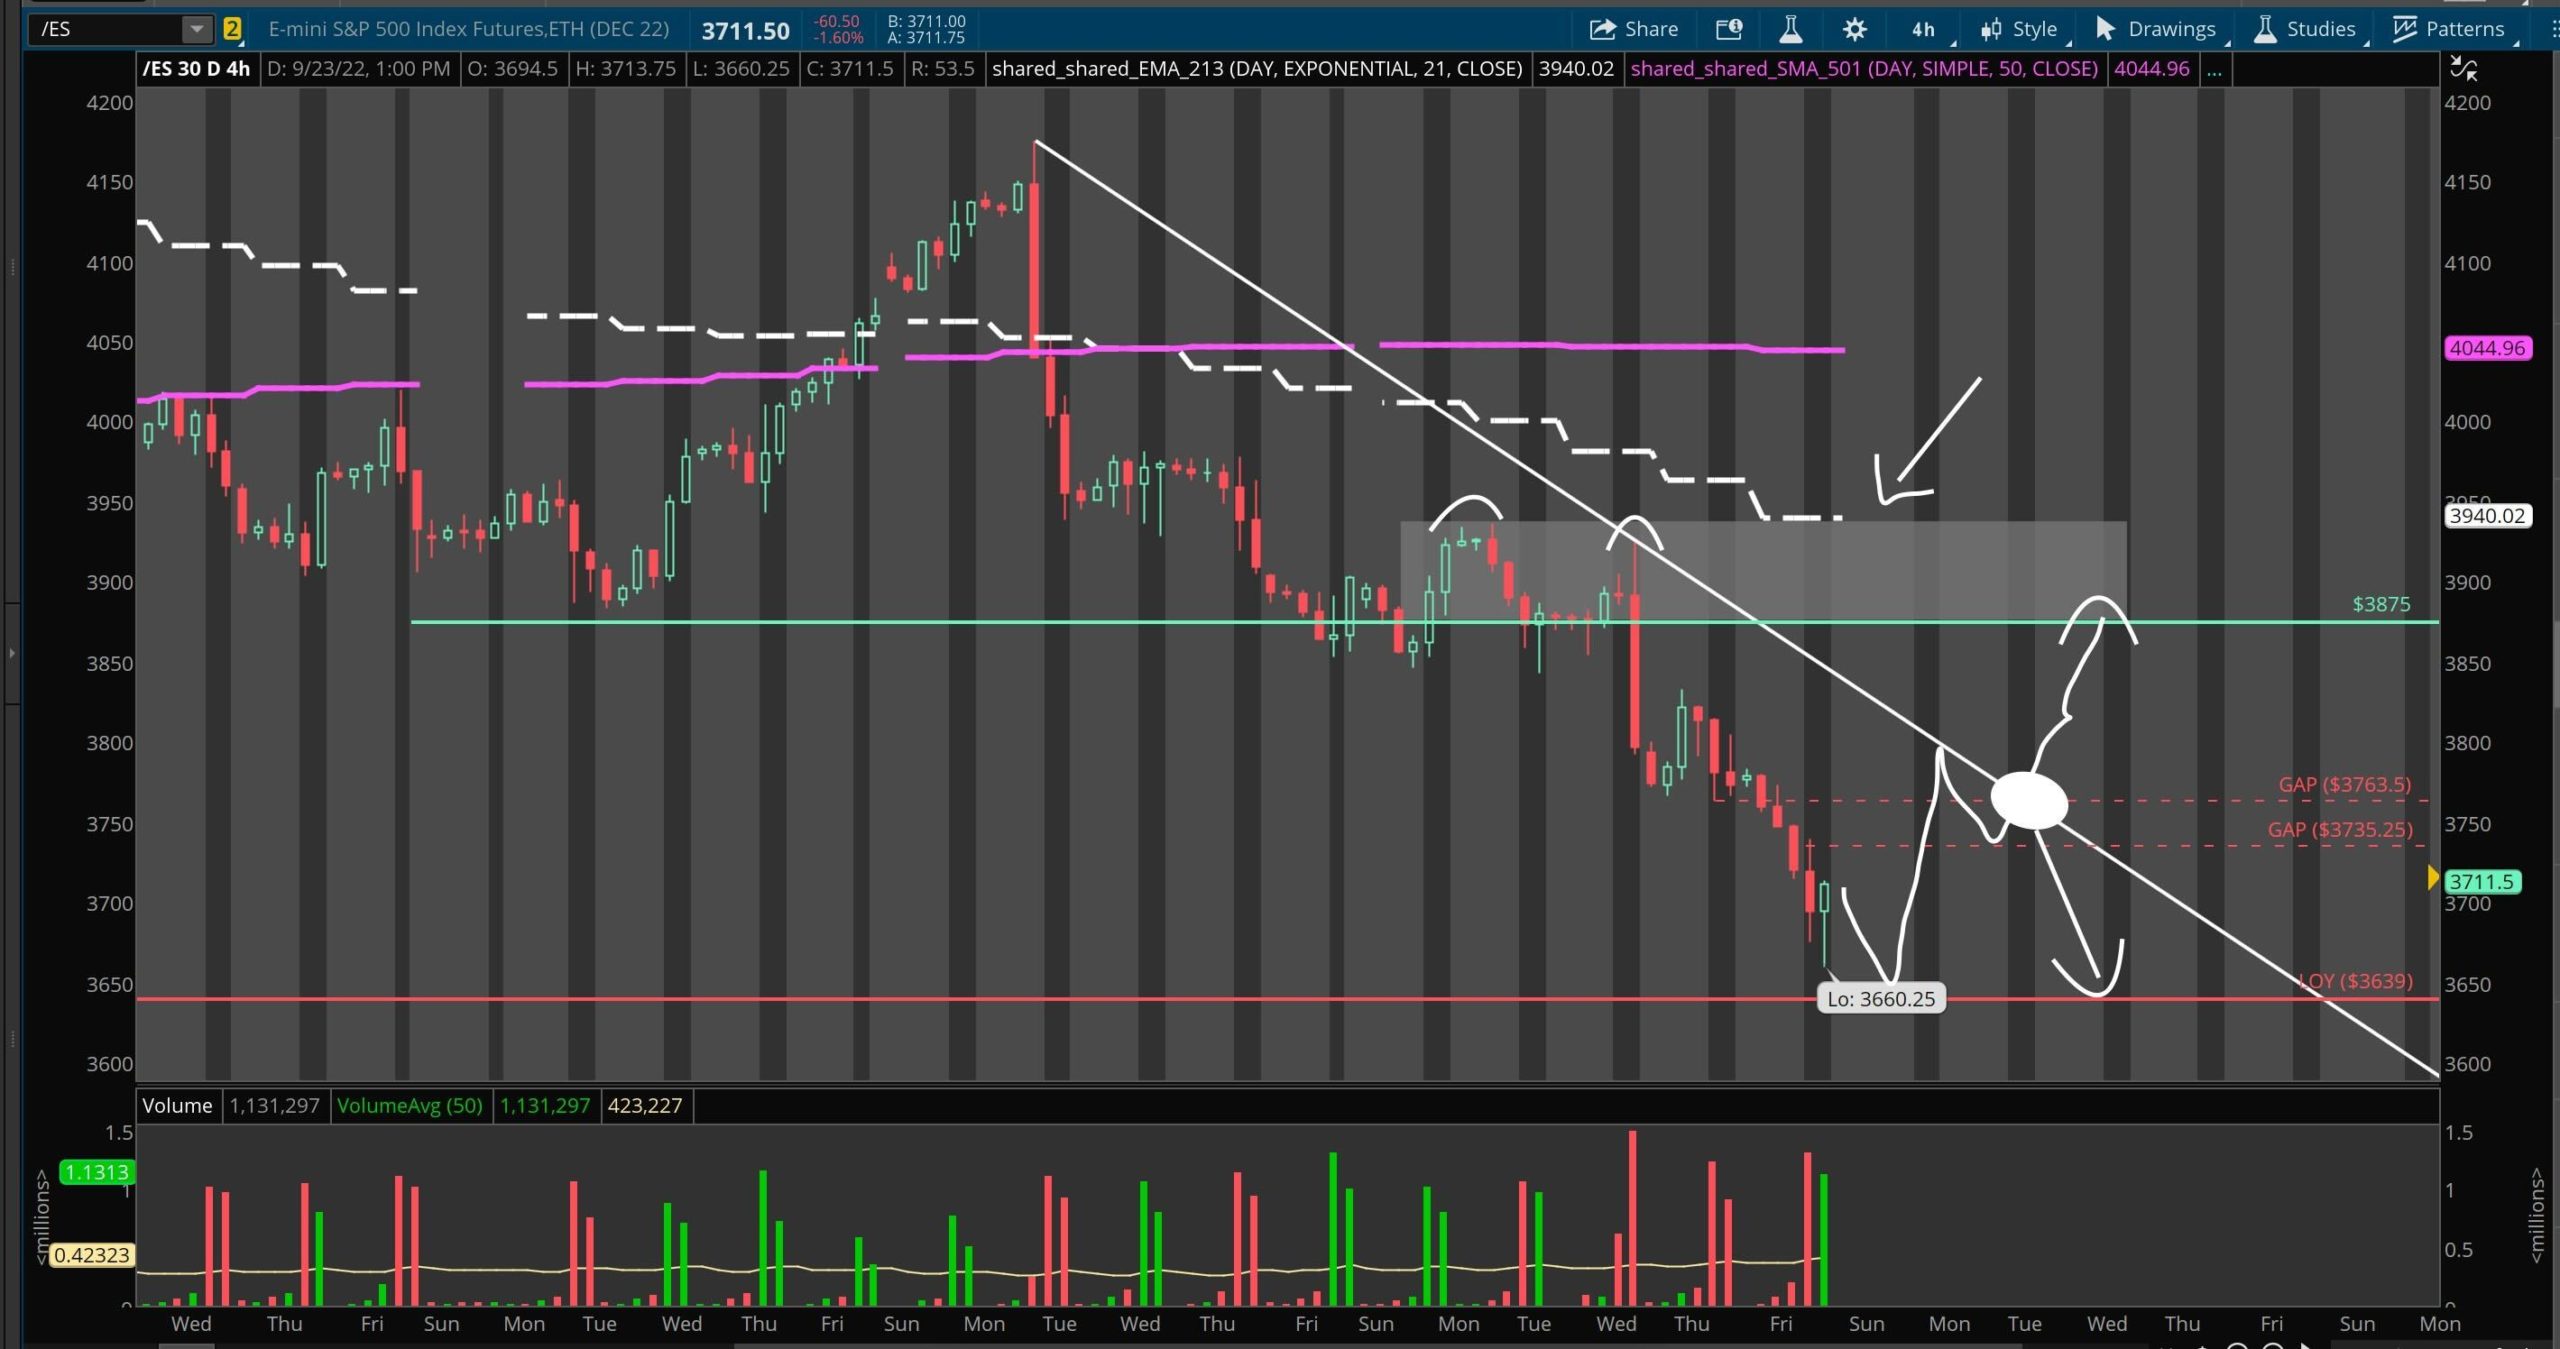The height and width of the screenshot is (1349, 2560).
Task: Click the green 3711.5 last price bubble
Action: (2482, 881)
